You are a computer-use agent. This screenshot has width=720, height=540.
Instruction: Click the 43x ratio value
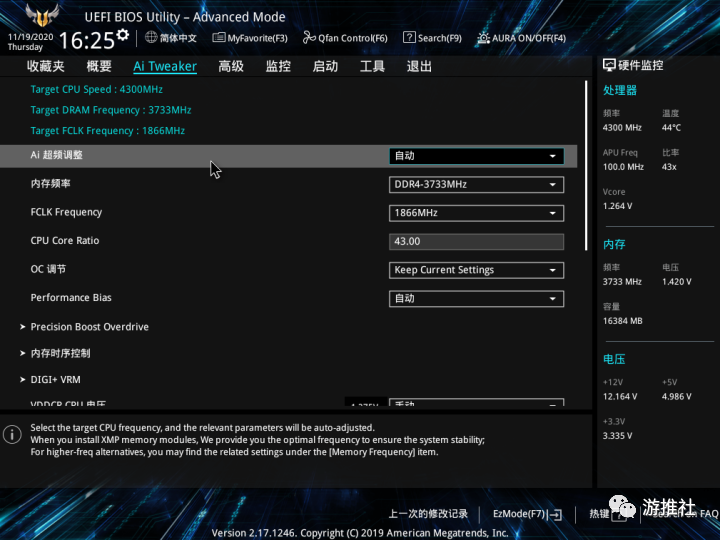[x=669, y=167]
